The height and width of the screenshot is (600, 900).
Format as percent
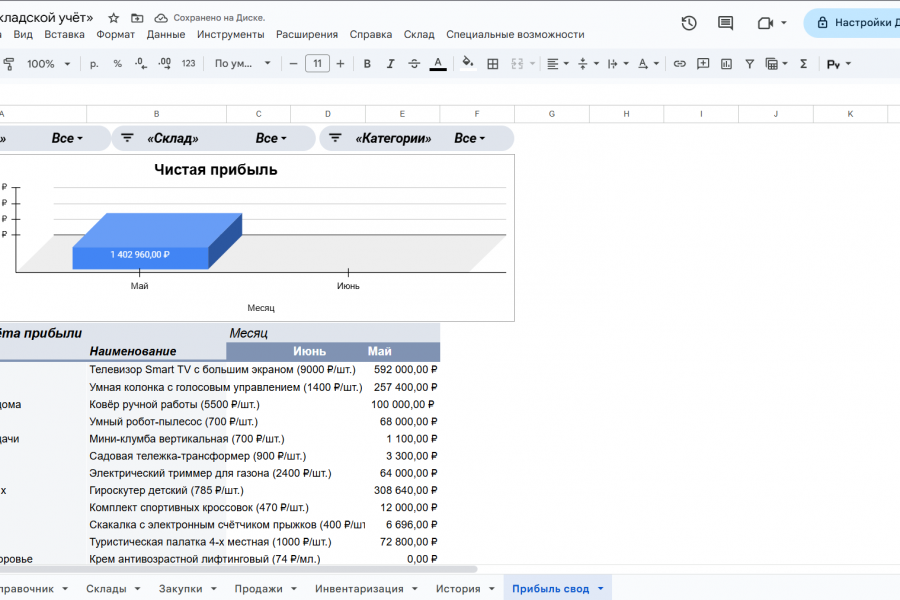pos(118,64)
